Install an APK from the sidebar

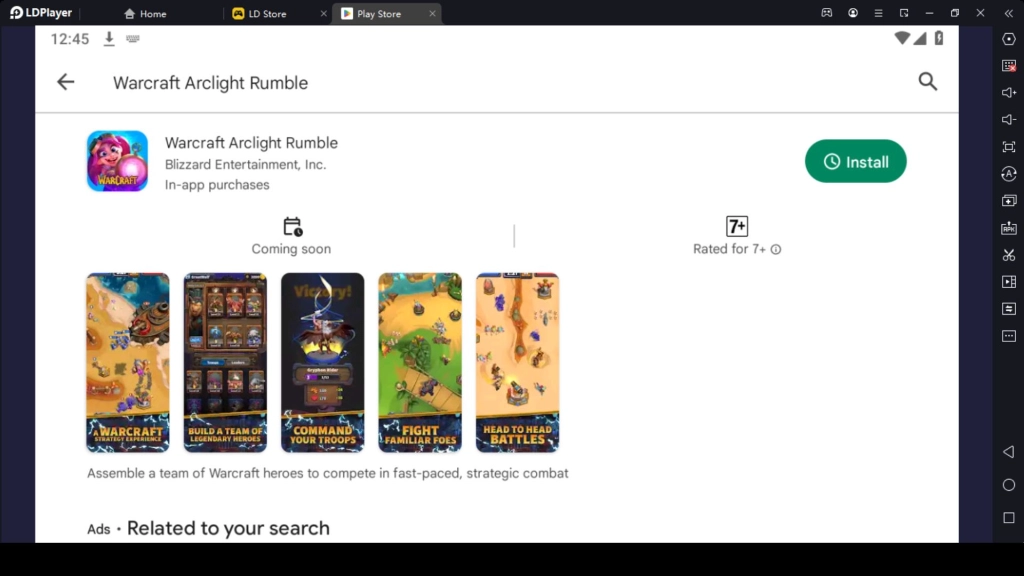pos(1008,228)
